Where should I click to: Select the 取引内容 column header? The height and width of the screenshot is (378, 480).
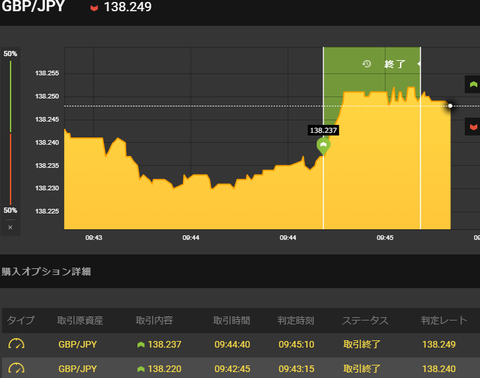[x=154, y=320]
